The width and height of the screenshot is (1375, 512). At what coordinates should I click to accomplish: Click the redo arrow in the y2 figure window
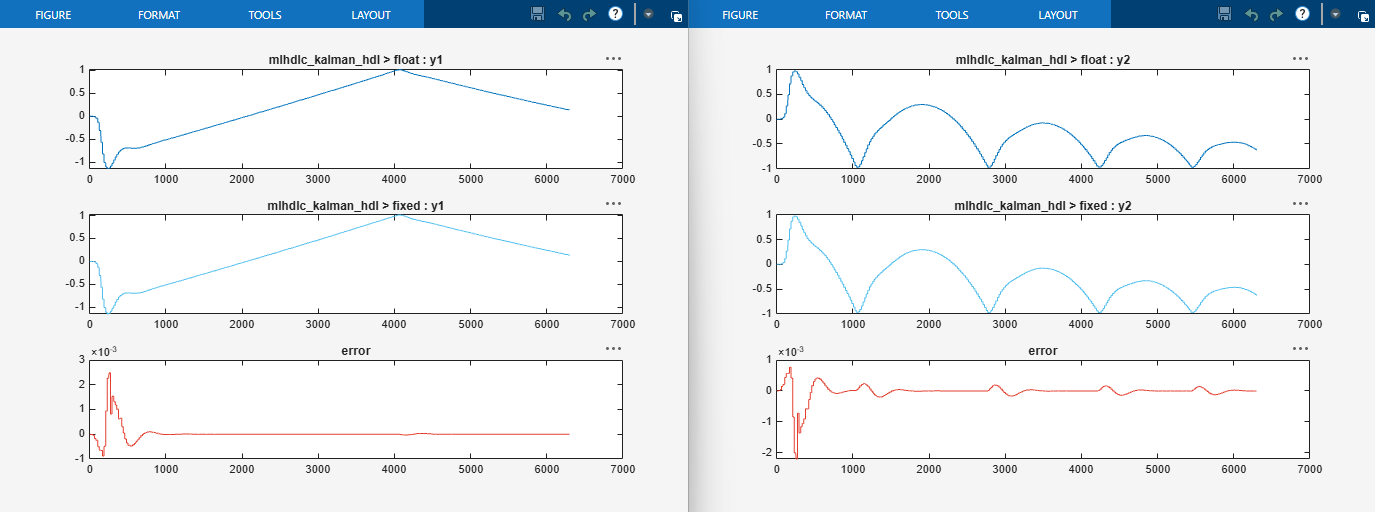point(1276,15)
